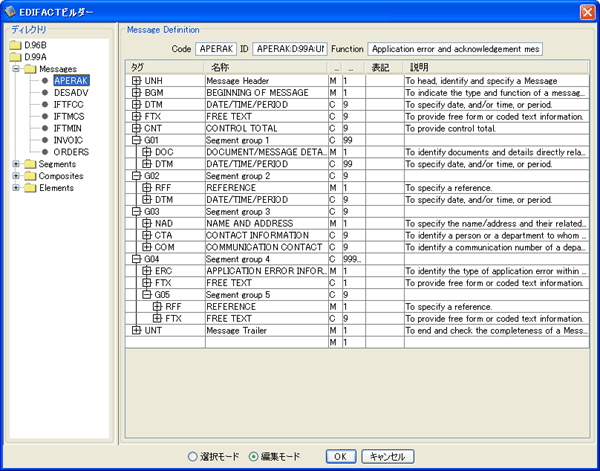Select the 編集モード radio button

point(253,456)
